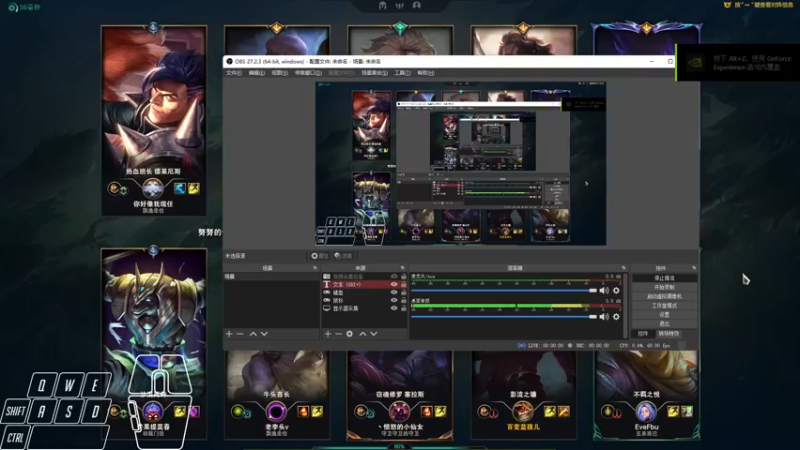
Task: Open the 帮助(H) menu in OBS
Action: point(426,73)
